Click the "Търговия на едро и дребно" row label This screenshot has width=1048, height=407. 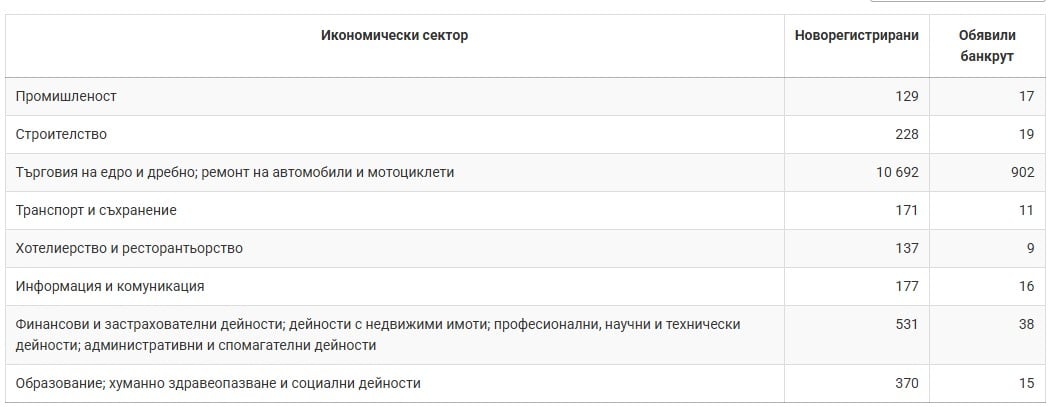(x=235, y=172)
